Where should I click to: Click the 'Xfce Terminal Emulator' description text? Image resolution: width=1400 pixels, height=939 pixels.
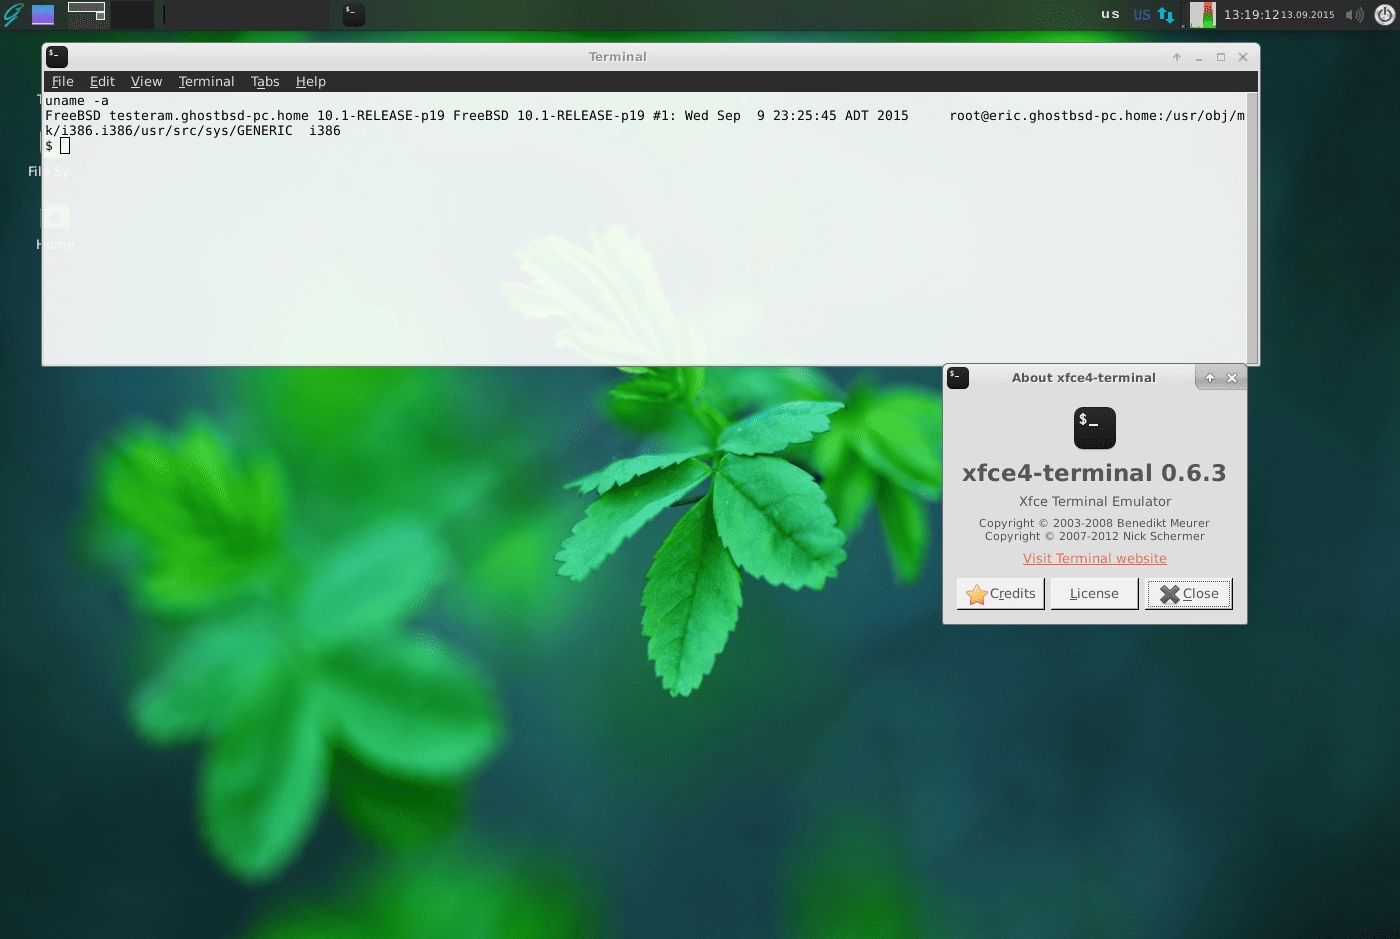(1095, 501)
